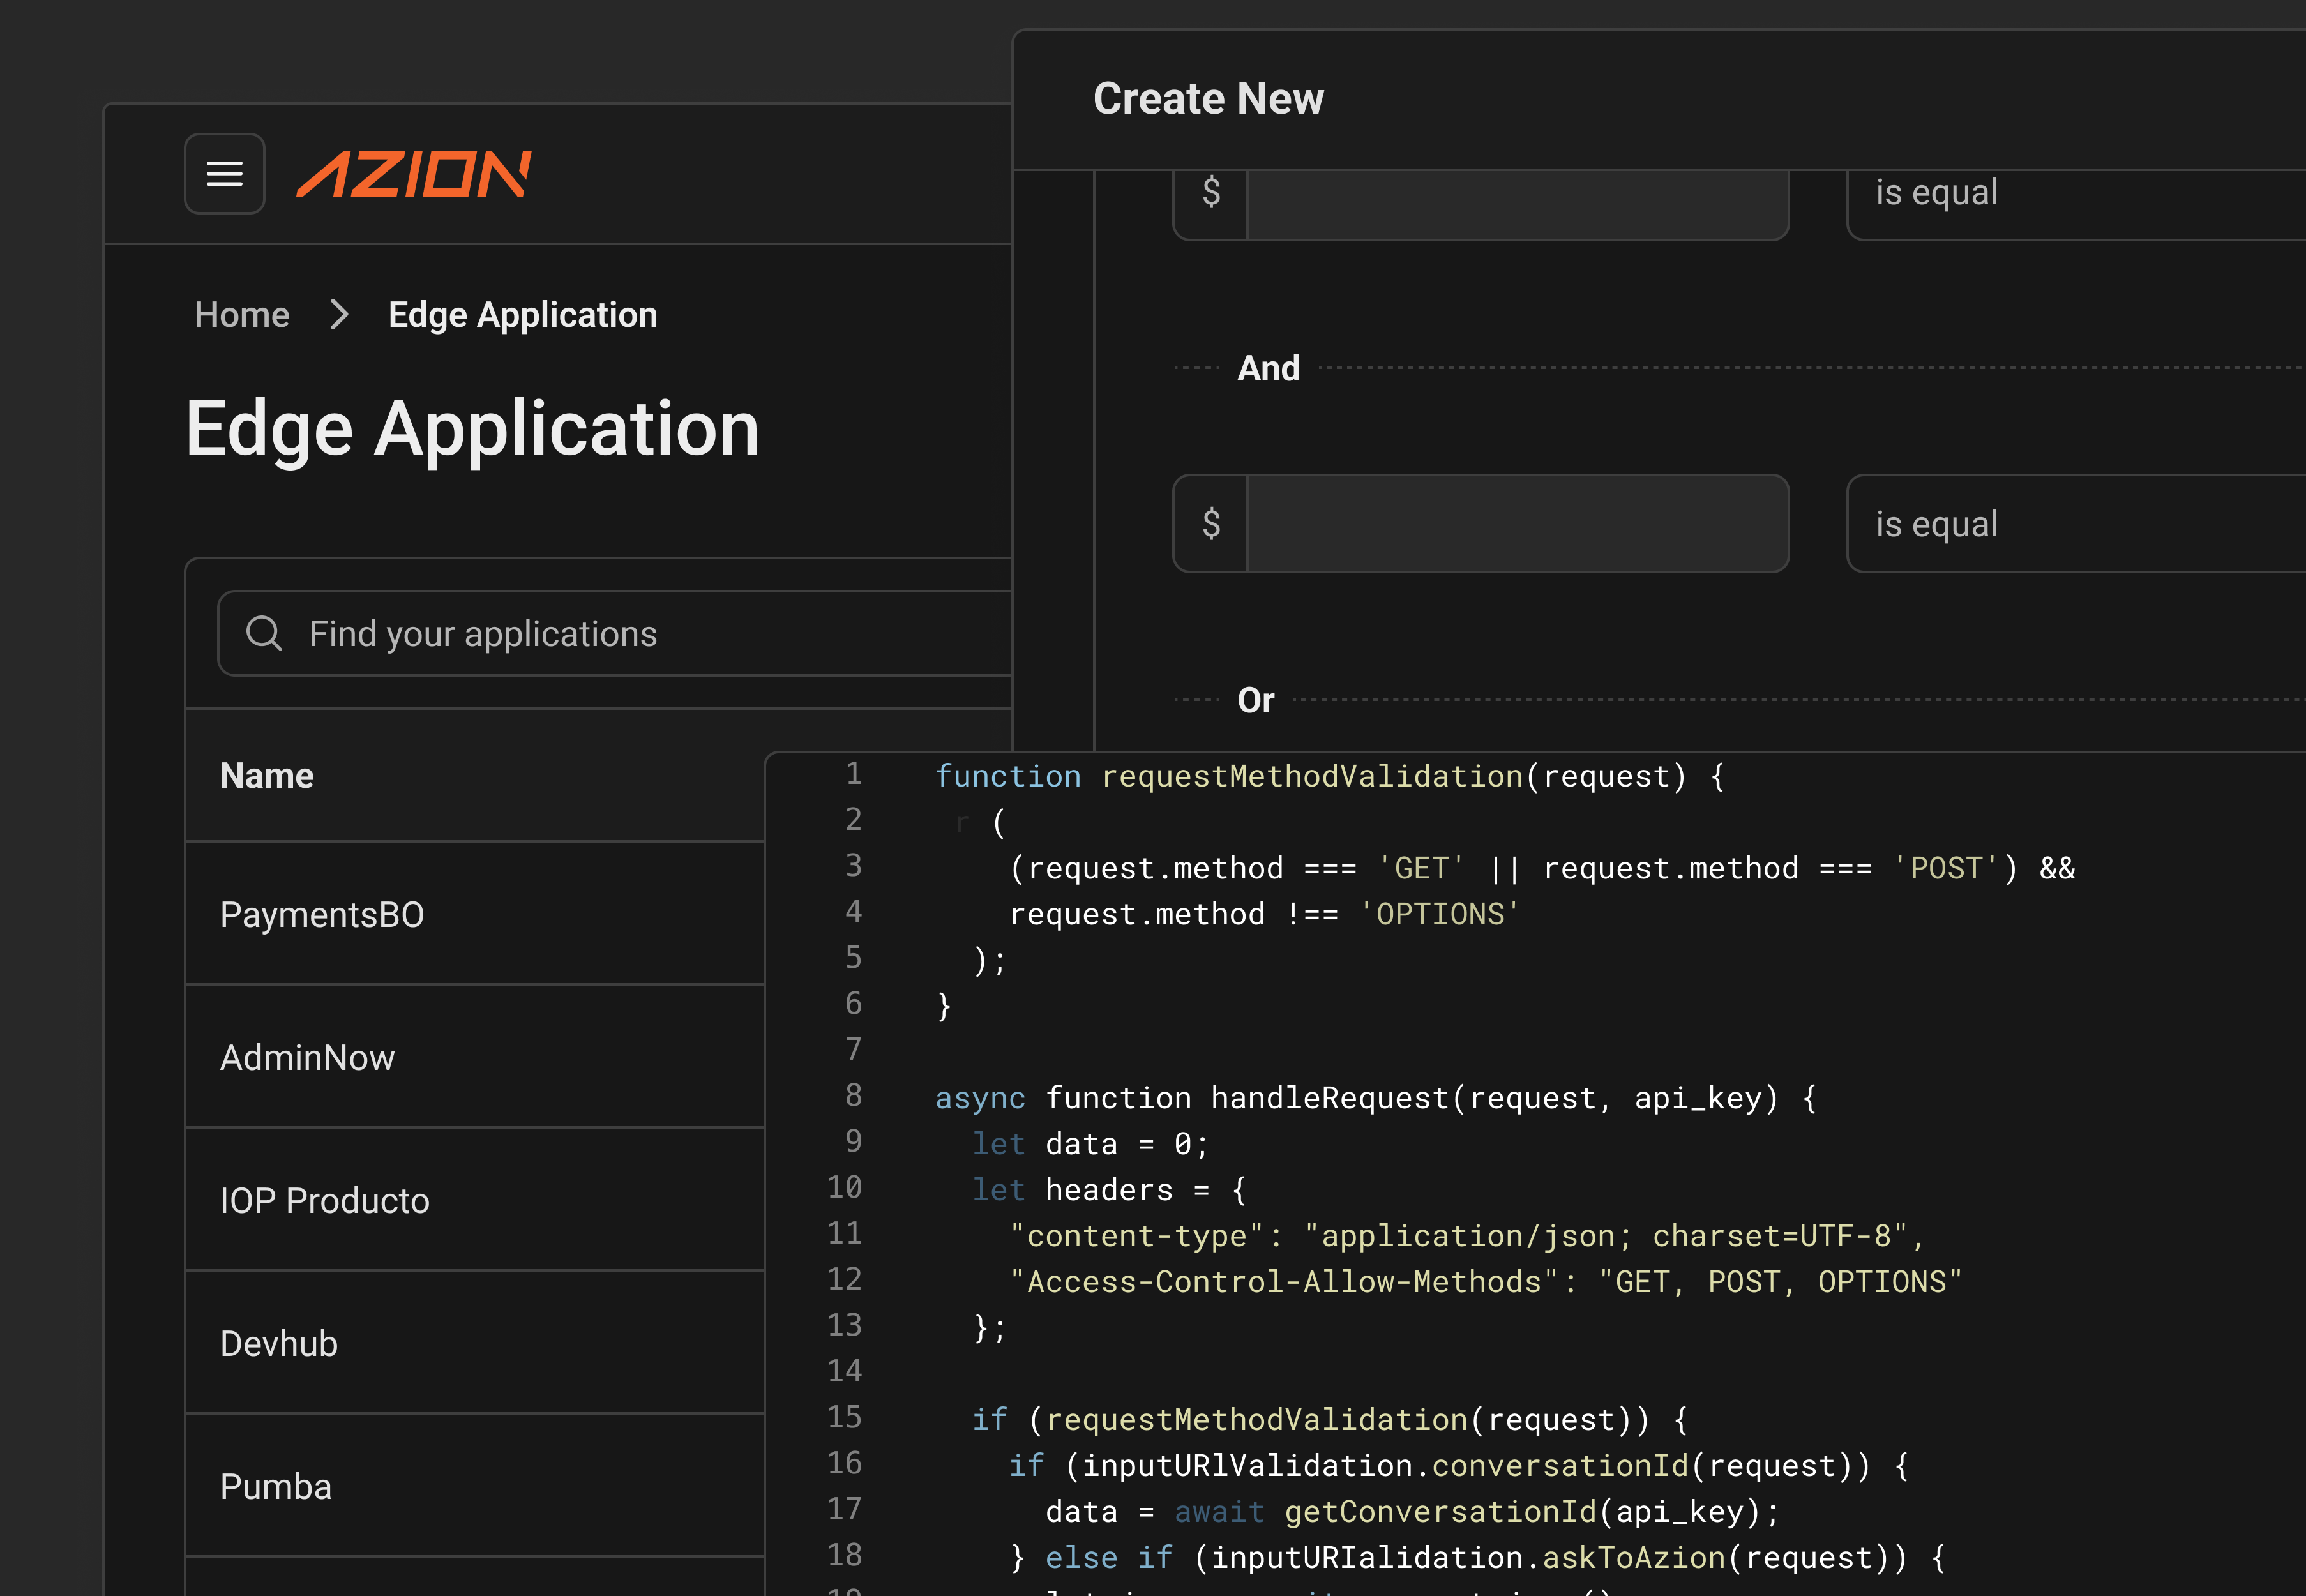Open the hamburger navigation menu
The width and height of the screenshot is (2306, 1596).
coord(224,174)
